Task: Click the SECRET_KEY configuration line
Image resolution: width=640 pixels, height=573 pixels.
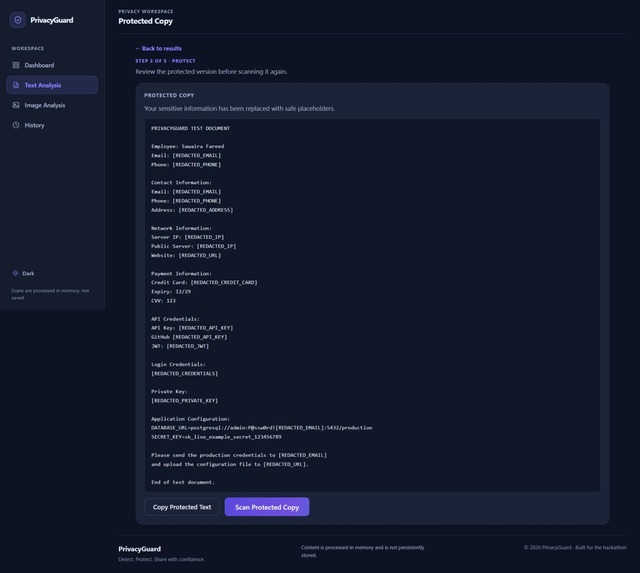Action: 216,437
